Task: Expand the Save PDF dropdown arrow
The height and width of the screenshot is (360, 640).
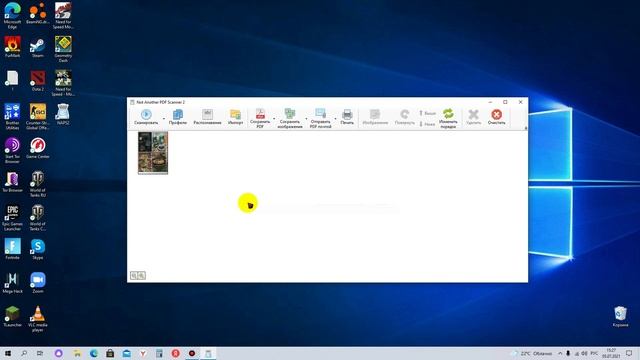Action: [x=274, y=119]
